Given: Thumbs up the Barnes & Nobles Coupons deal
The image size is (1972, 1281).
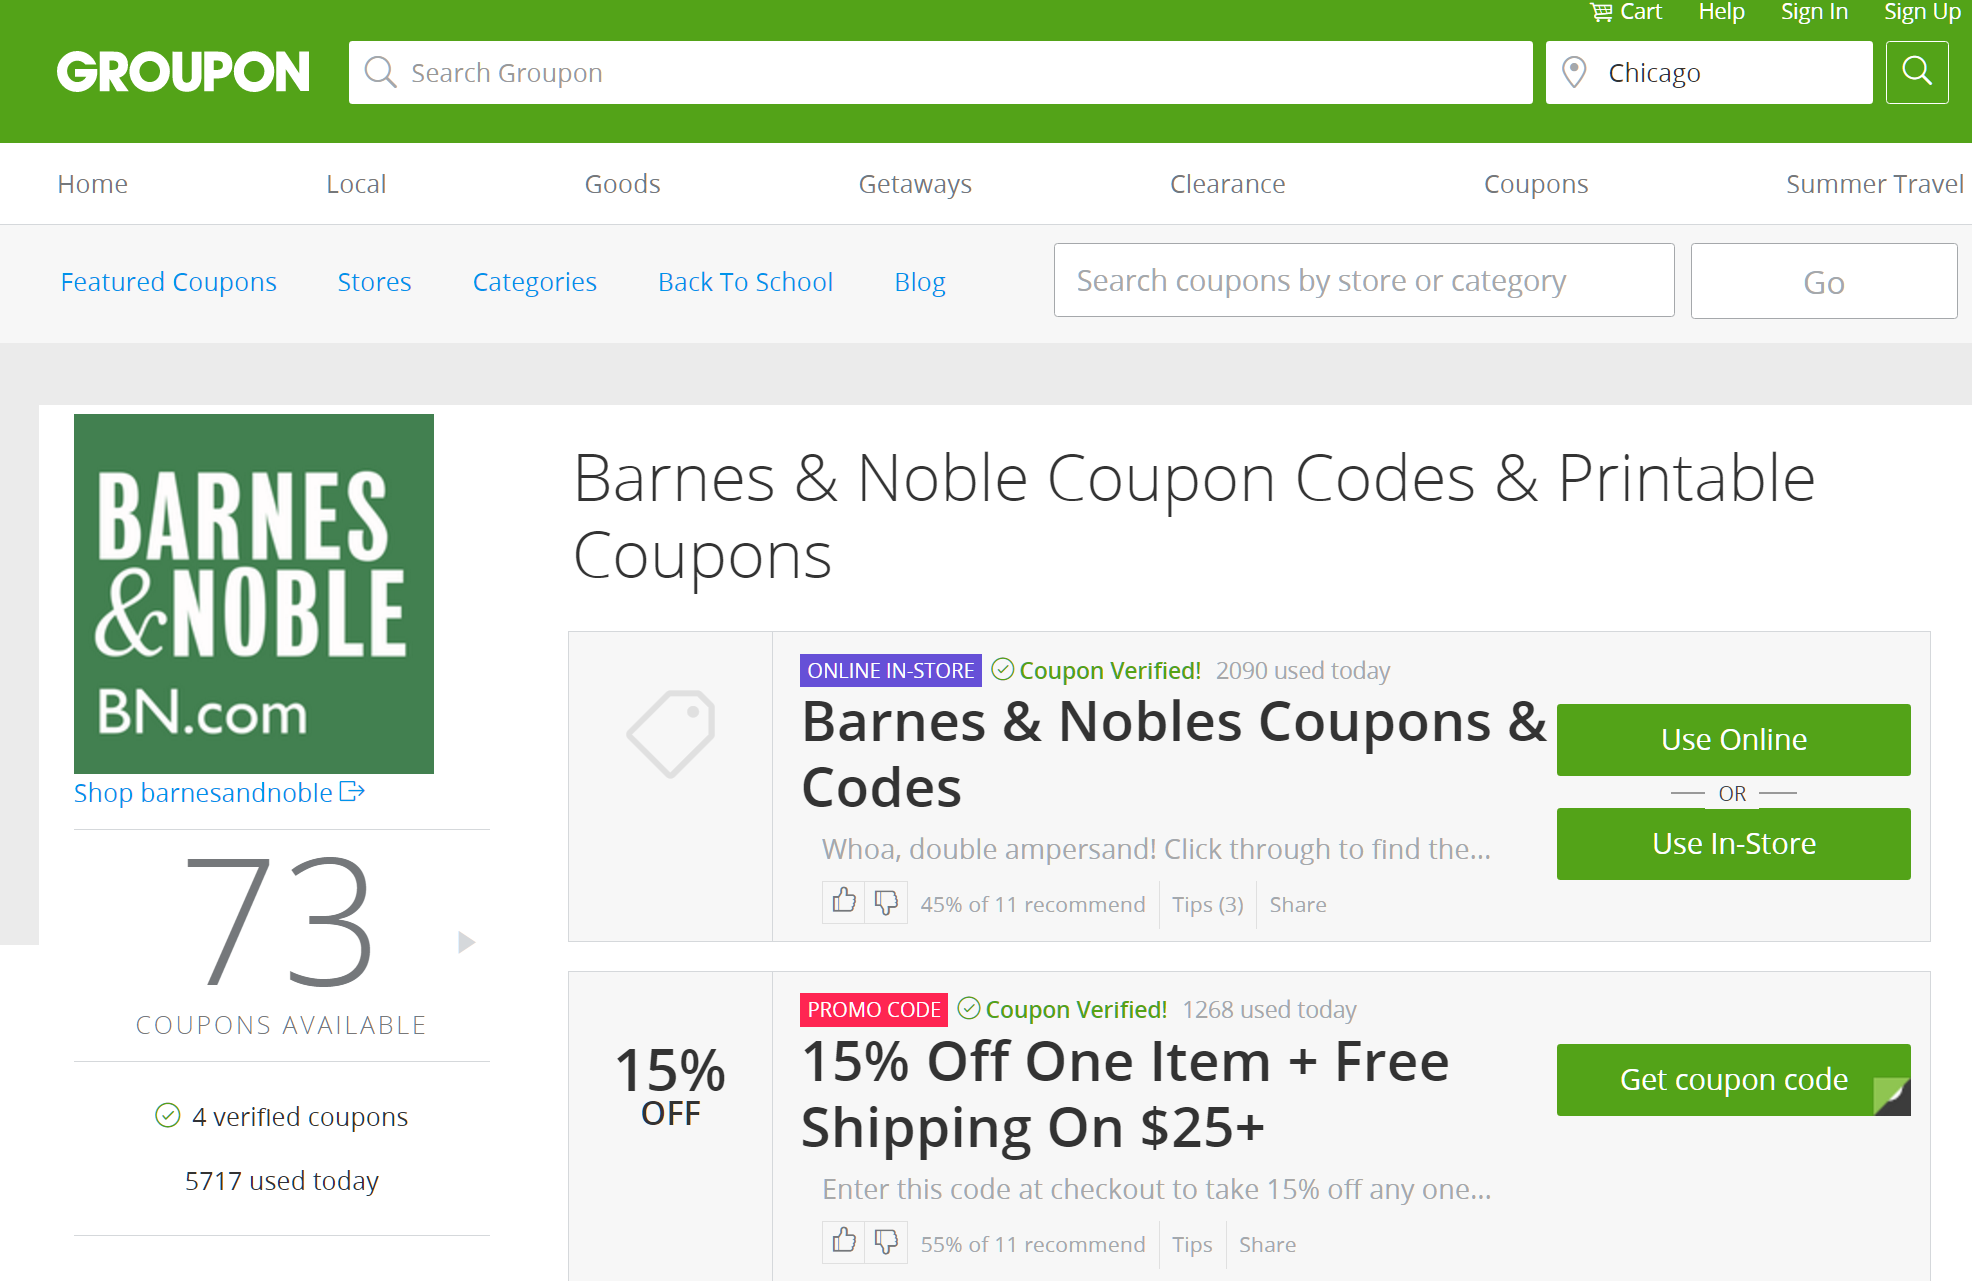Looking at the screenshot, I should click(x=844, y=902).
